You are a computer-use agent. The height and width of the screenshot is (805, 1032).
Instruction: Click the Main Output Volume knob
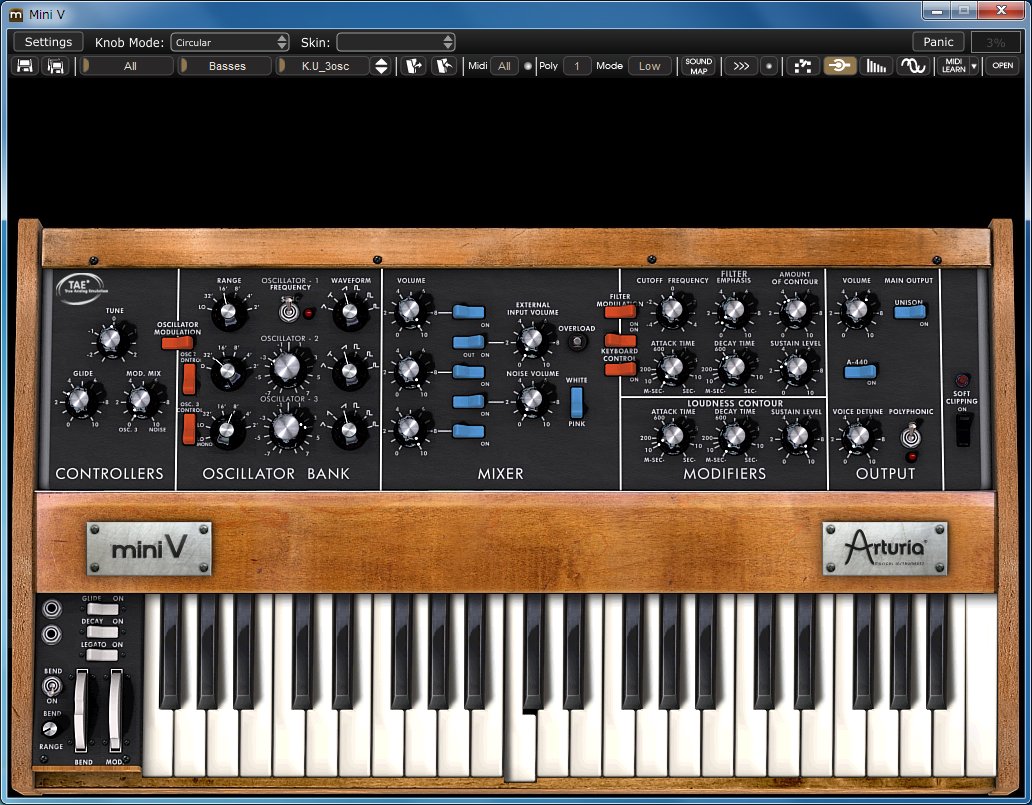tap(856, 309)
